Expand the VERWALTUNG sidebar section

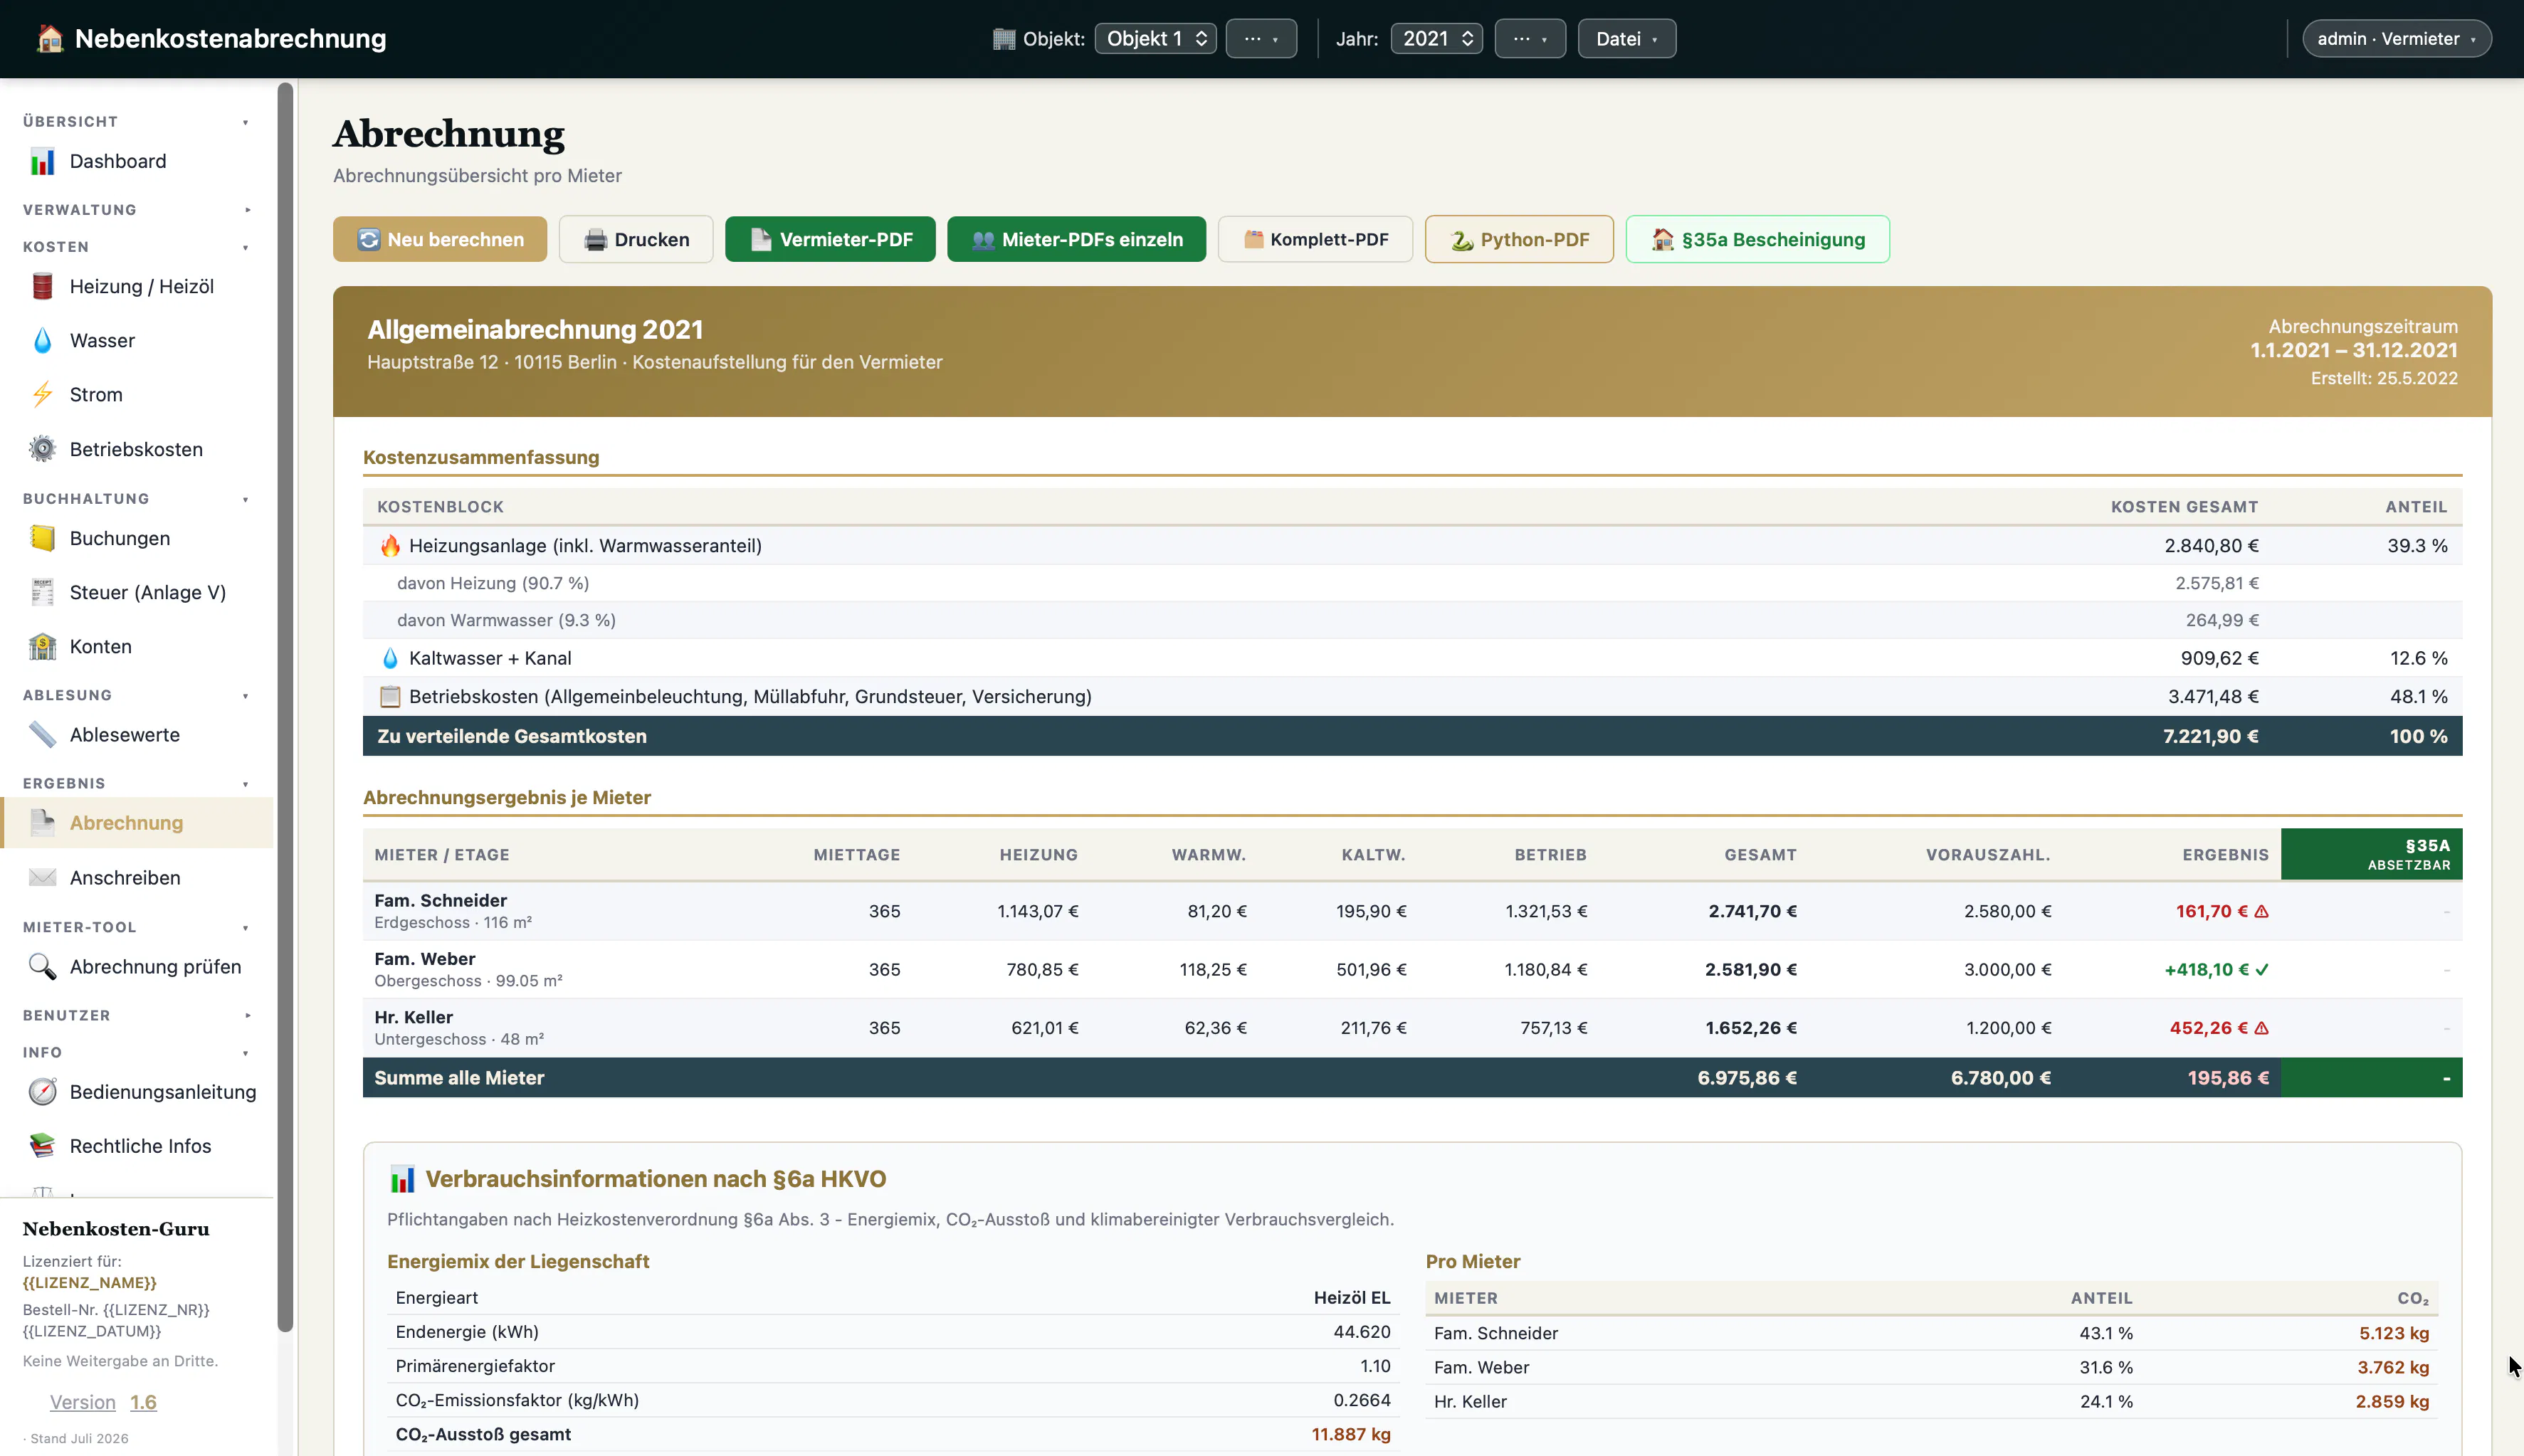coord(137,210)
